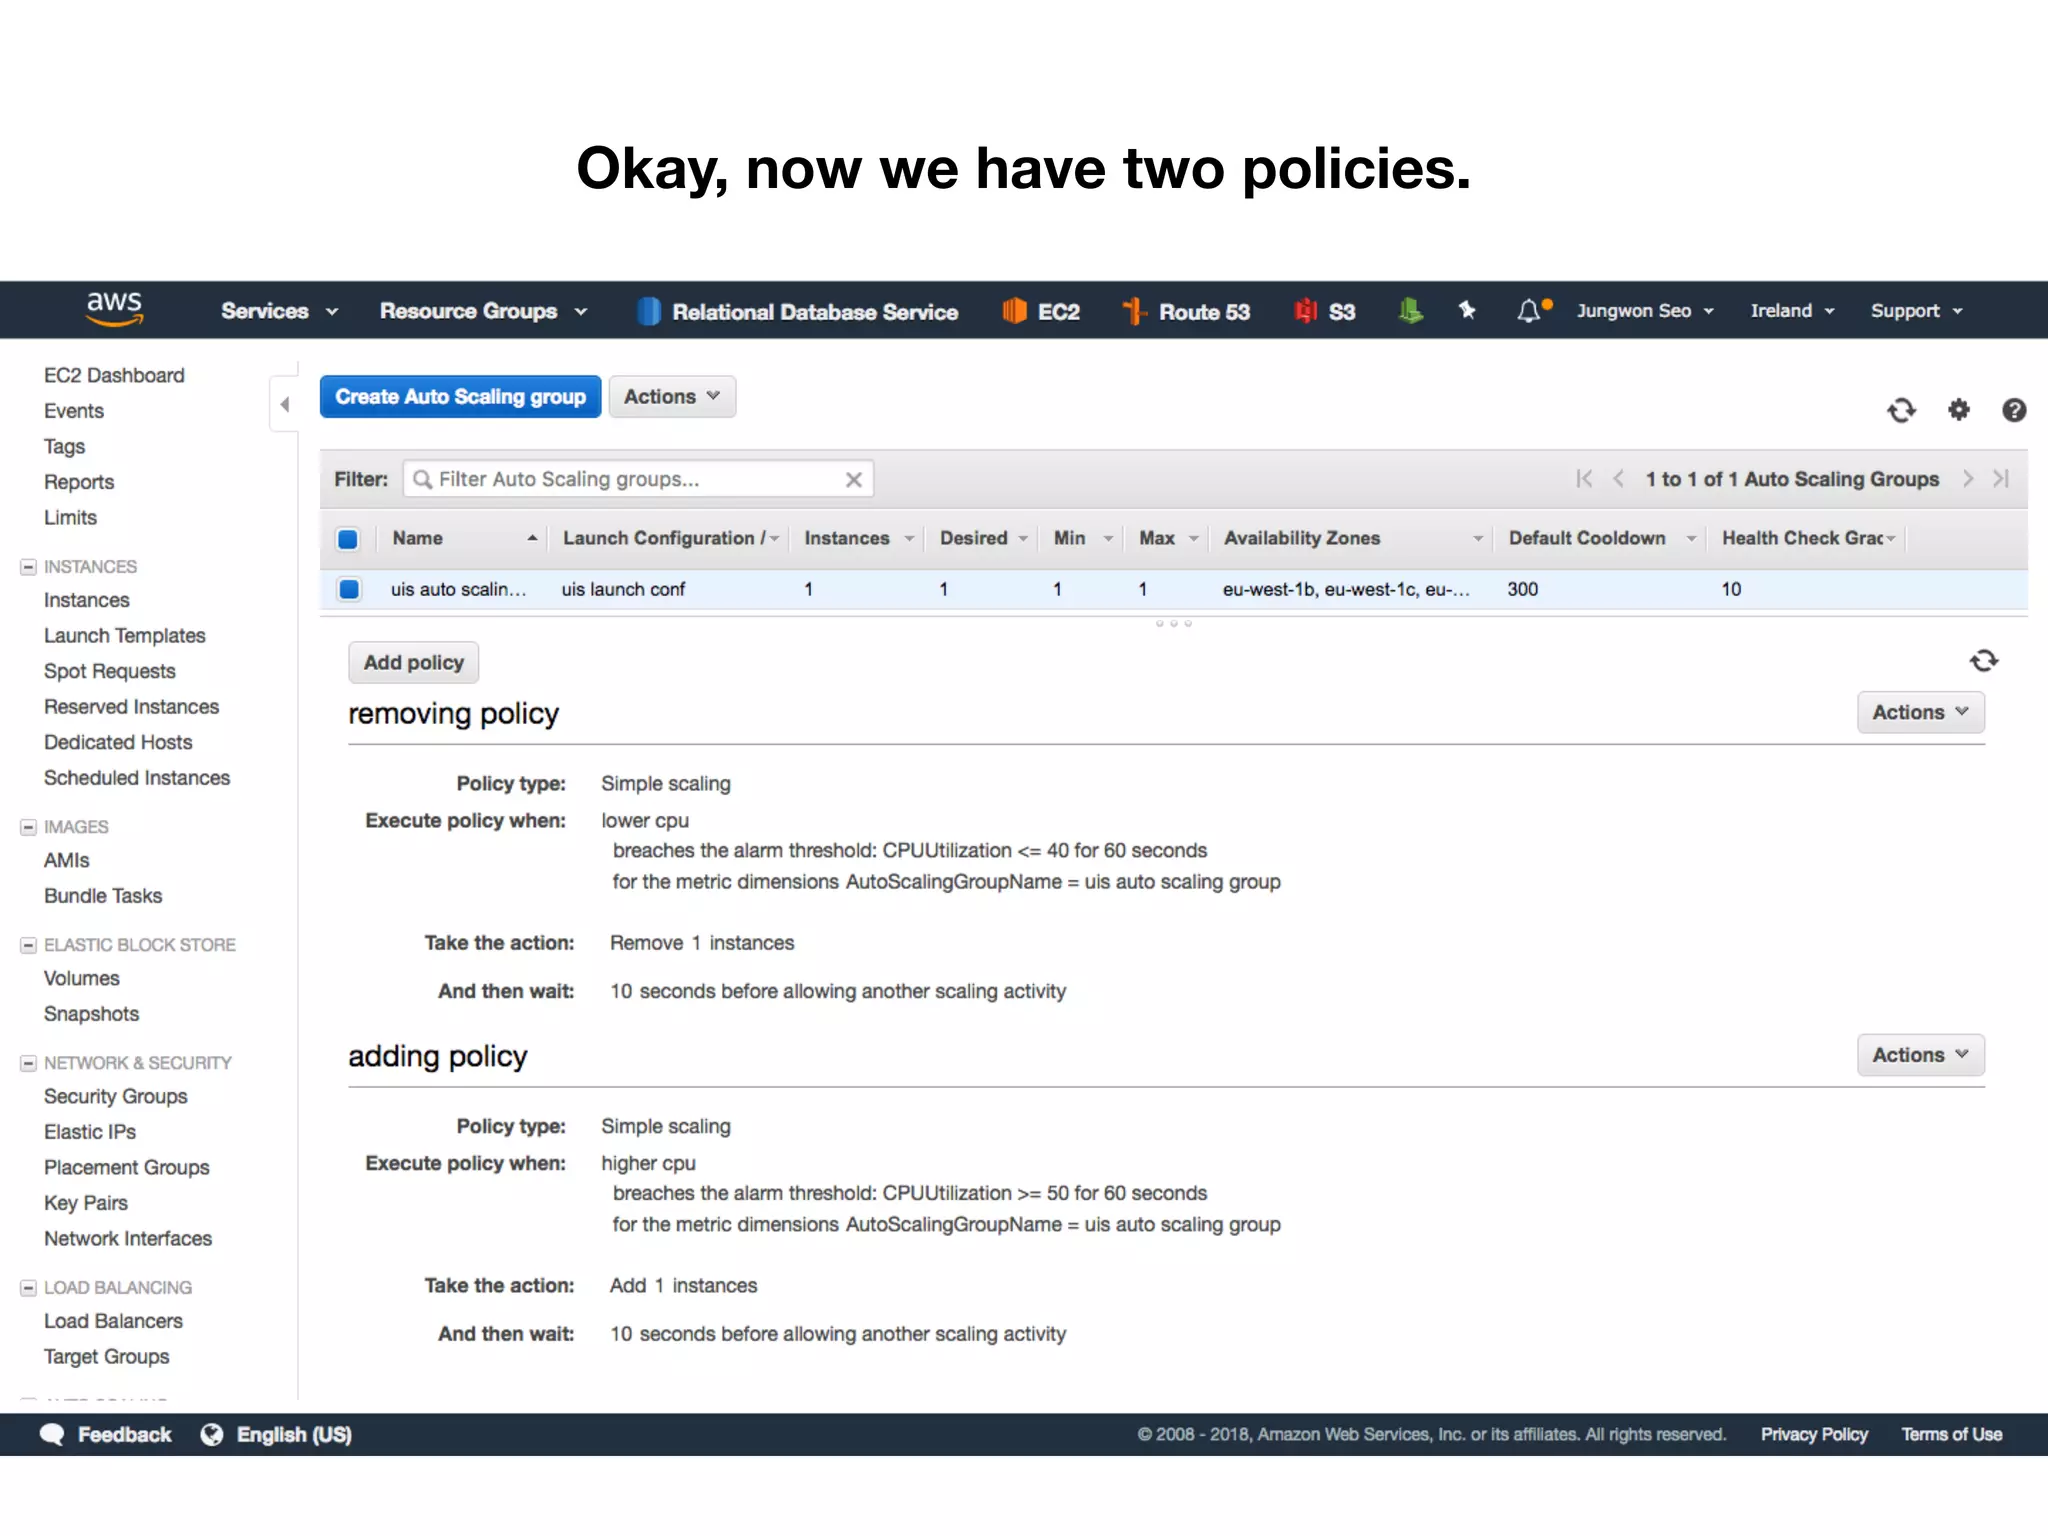This screenshot has width=2048, height=1536.
Task: Collapse the left navigation sidebar arrow
Action: click(285, 404)
